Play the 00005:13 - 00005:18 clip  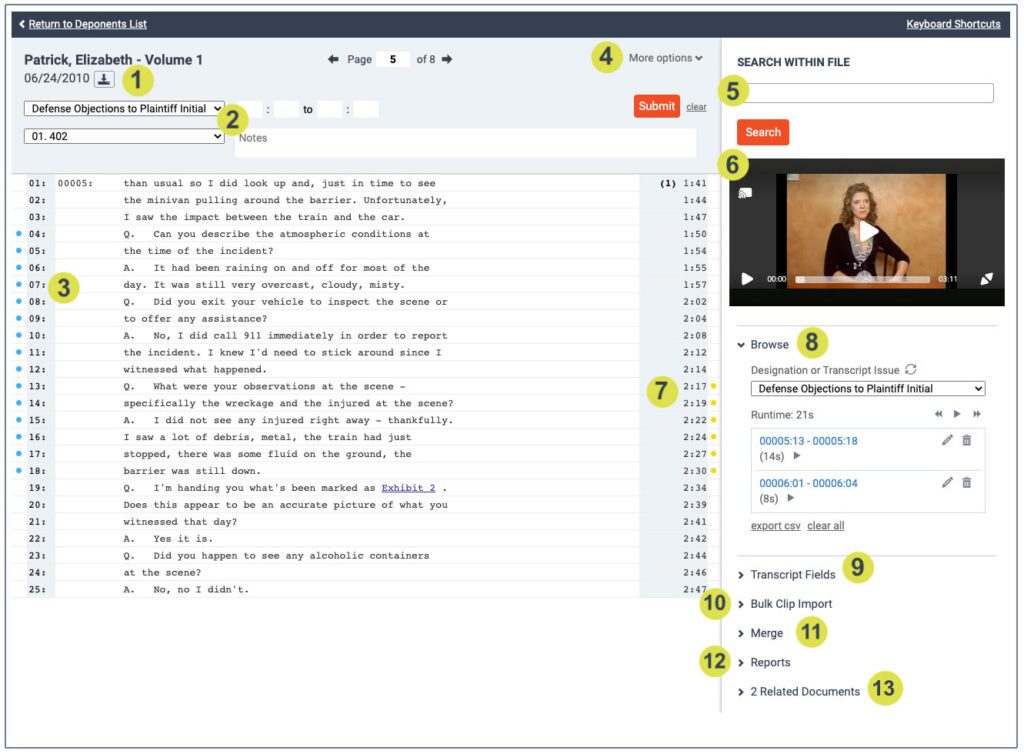797,455
